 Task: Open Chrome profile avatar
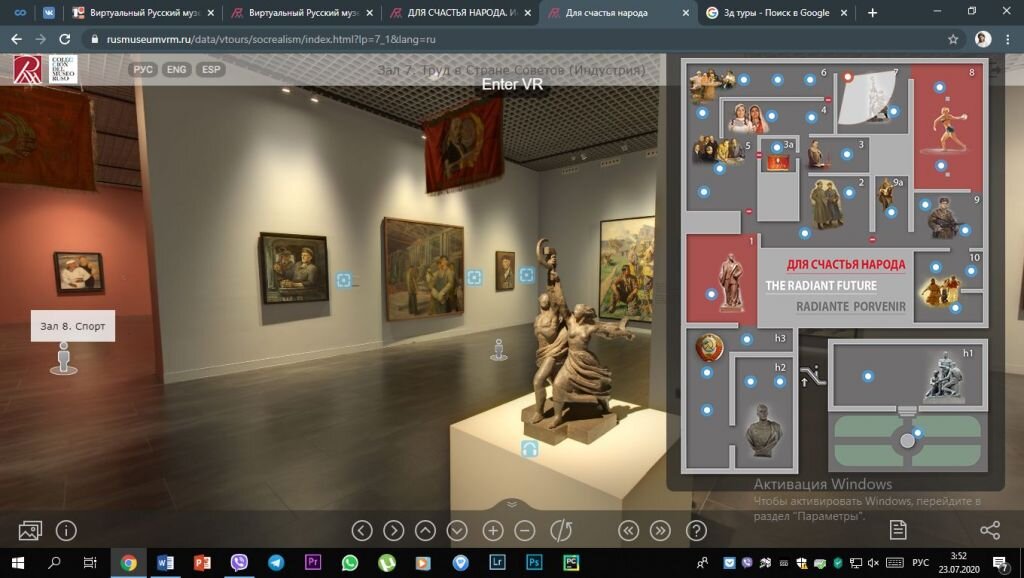(x=983, y=39)
